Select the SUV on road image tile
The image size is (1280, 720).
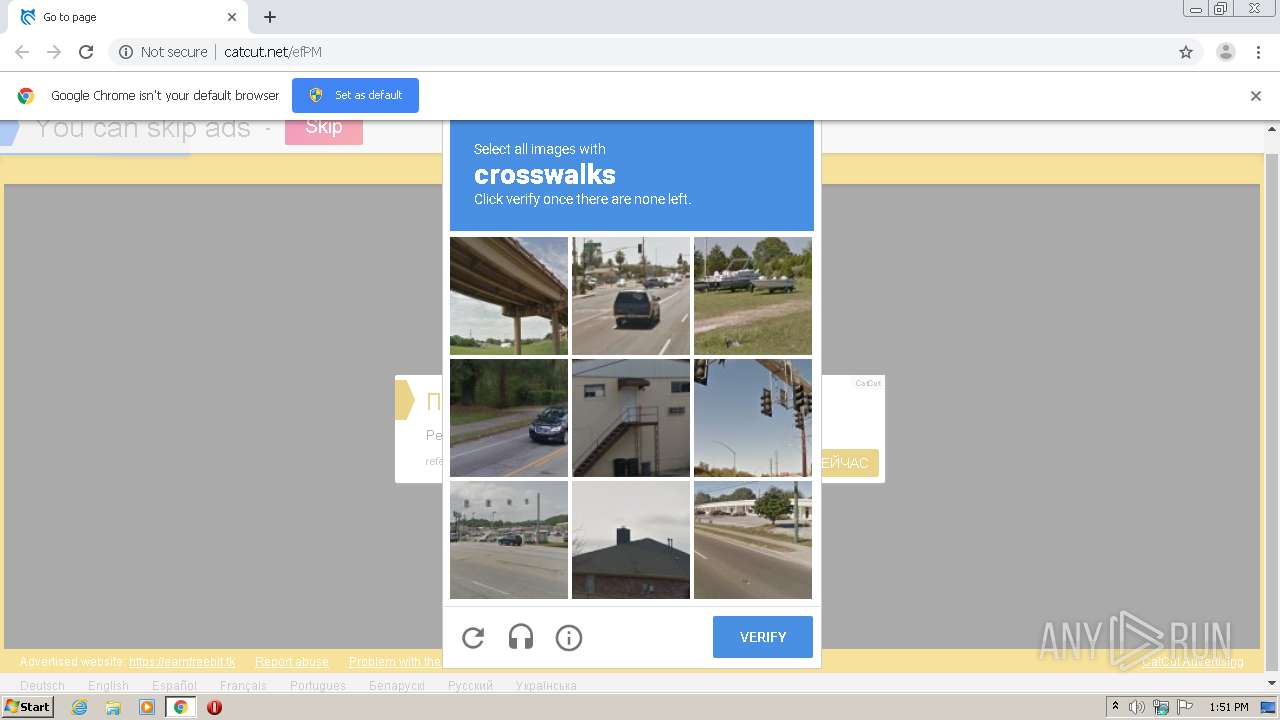(631, 296)
